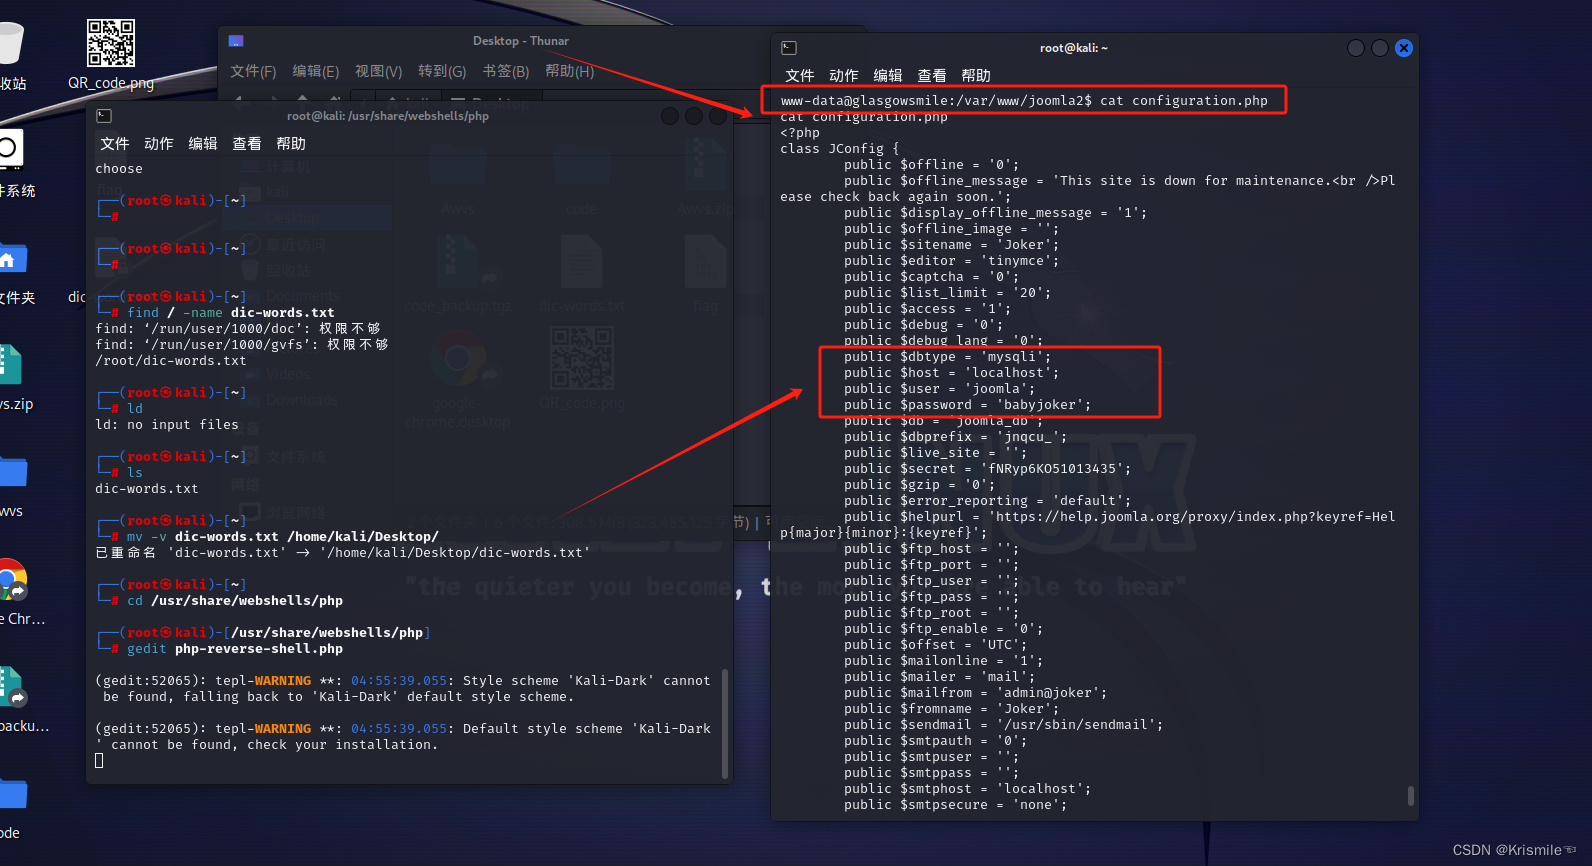Click the 'Desktop - Thunar' window title

(521, 41)
